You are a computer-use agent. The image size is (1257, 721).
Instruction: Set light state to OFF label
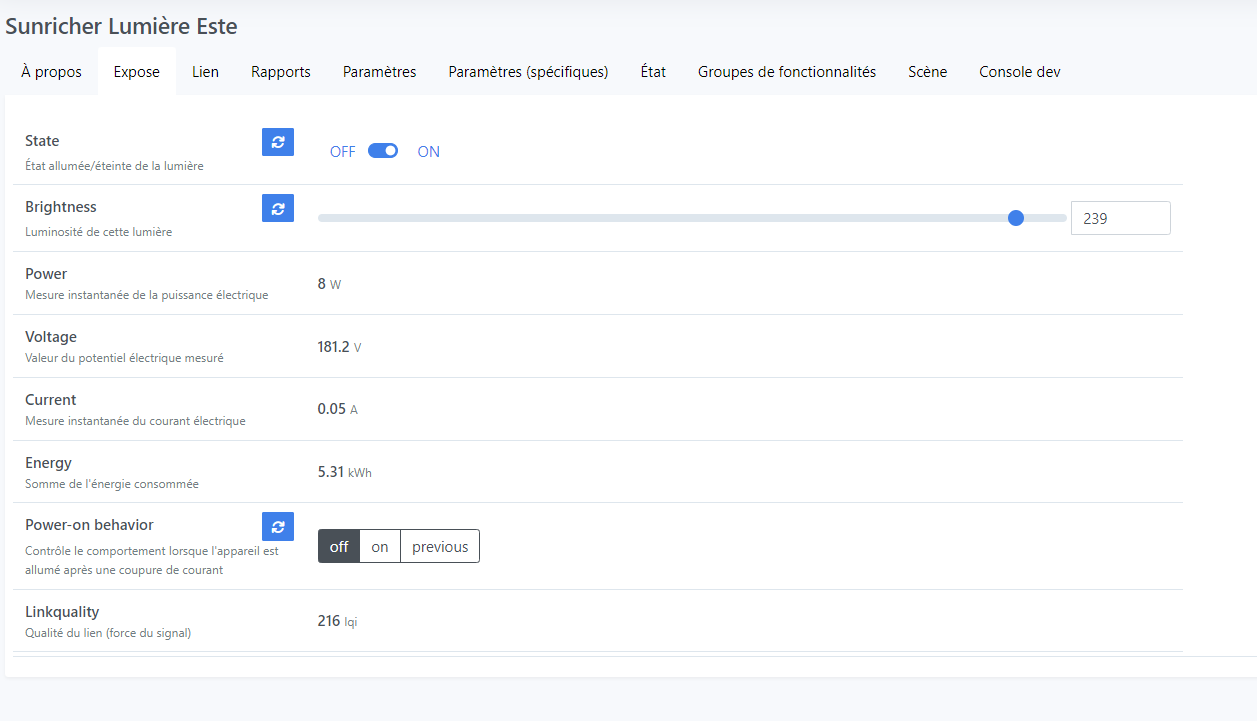[343, 152]
